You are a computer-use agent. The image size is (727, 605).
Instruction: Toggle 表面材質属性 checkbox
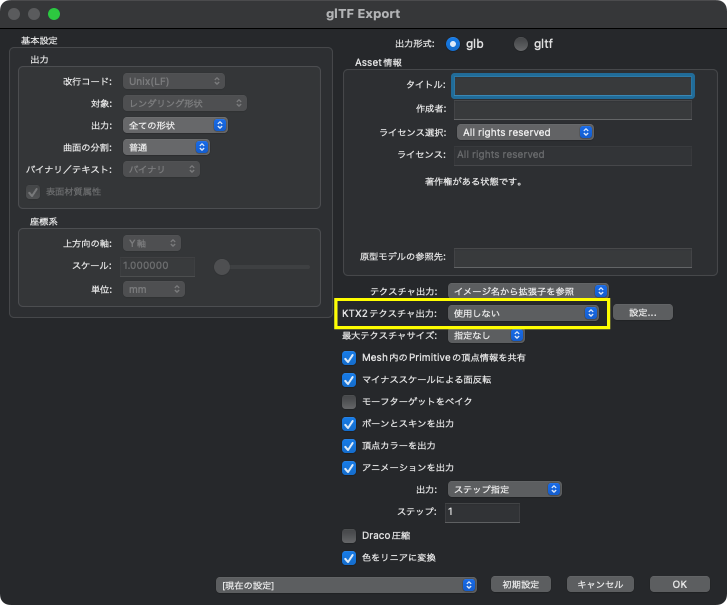[x=33, y=192]
